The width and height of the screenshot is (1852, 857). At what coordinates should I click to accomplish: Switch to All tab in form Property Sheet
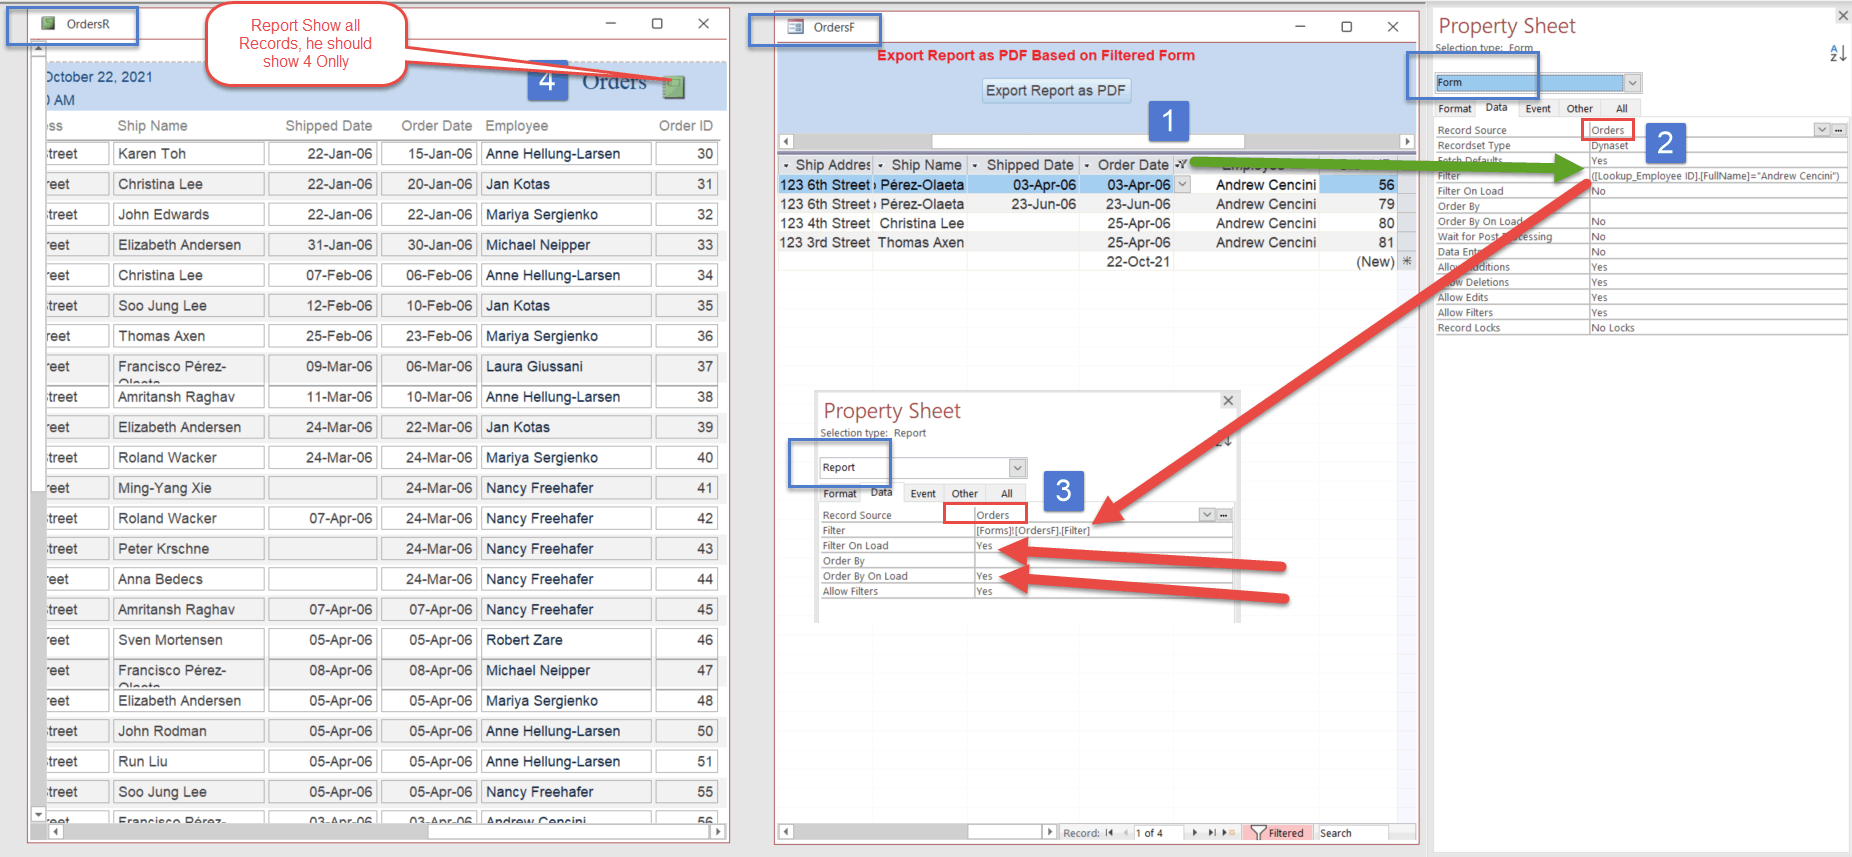point(1622,109)
